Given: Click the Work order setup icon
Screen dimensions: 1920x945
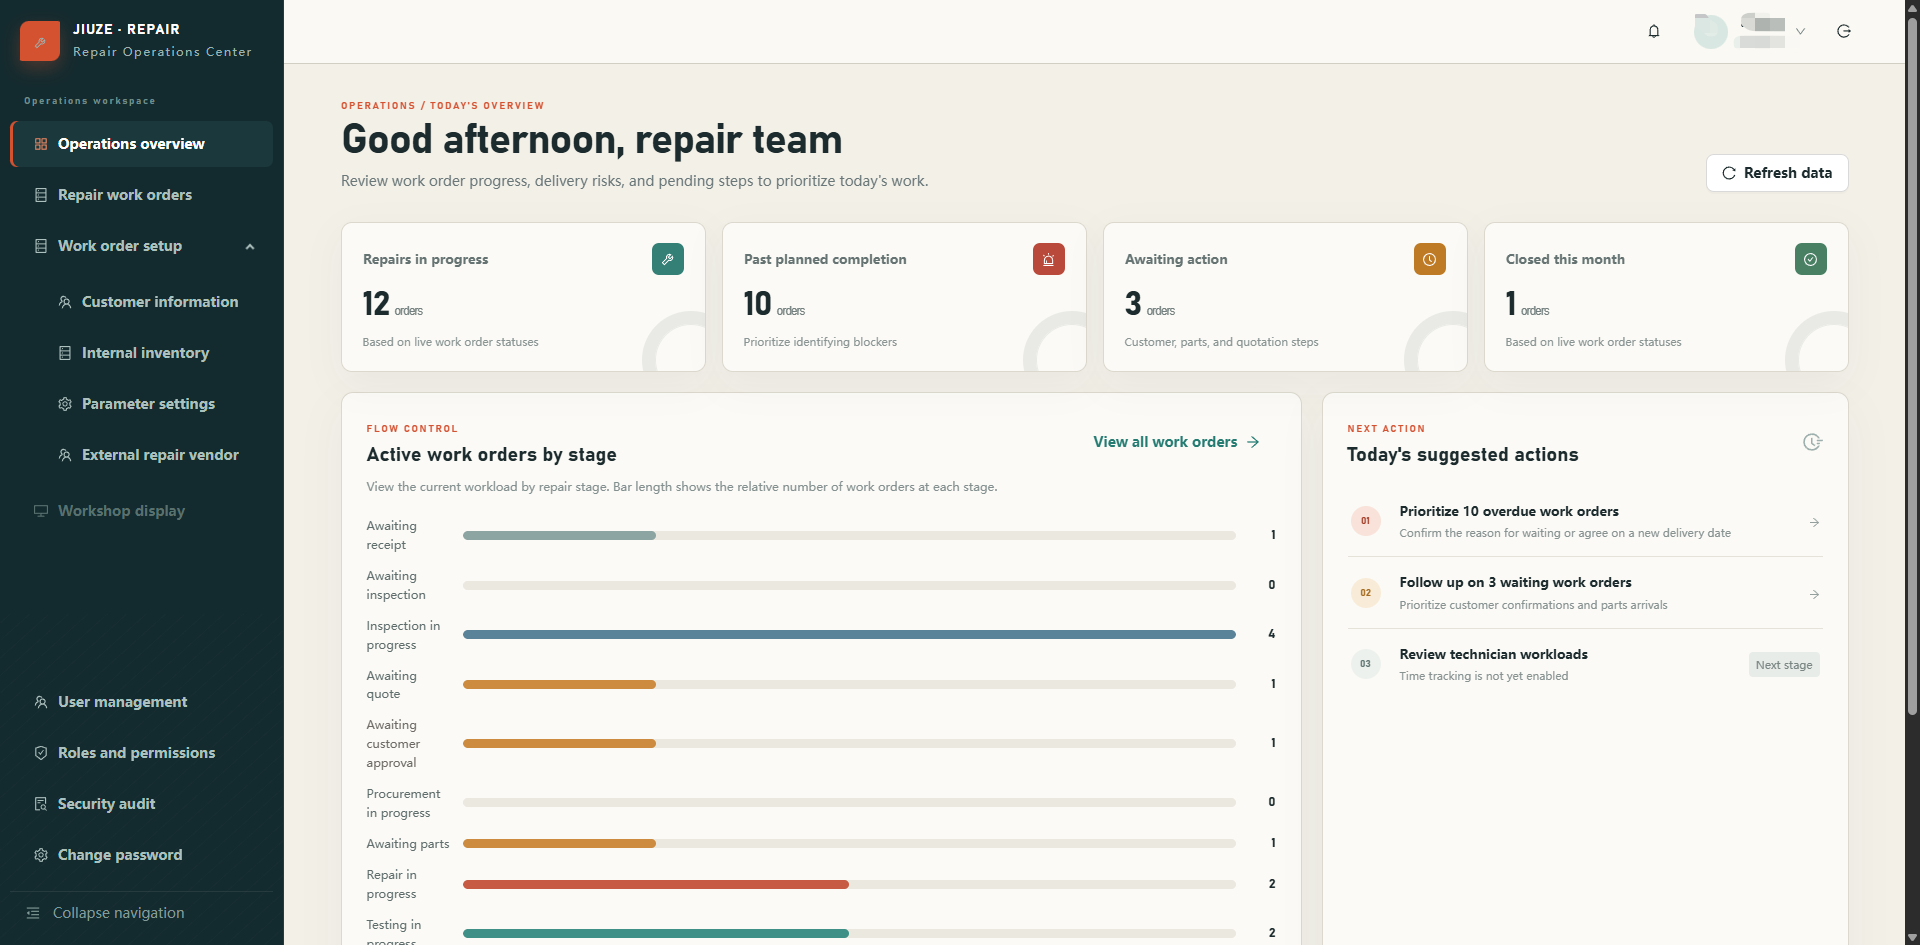Looking at the screenshot, I should pos(41,246).
